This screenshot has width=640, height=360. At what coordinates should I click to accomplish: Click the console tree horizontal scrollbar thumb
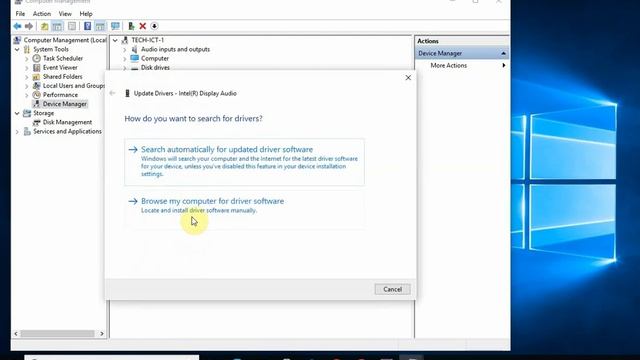pos(58,333)
